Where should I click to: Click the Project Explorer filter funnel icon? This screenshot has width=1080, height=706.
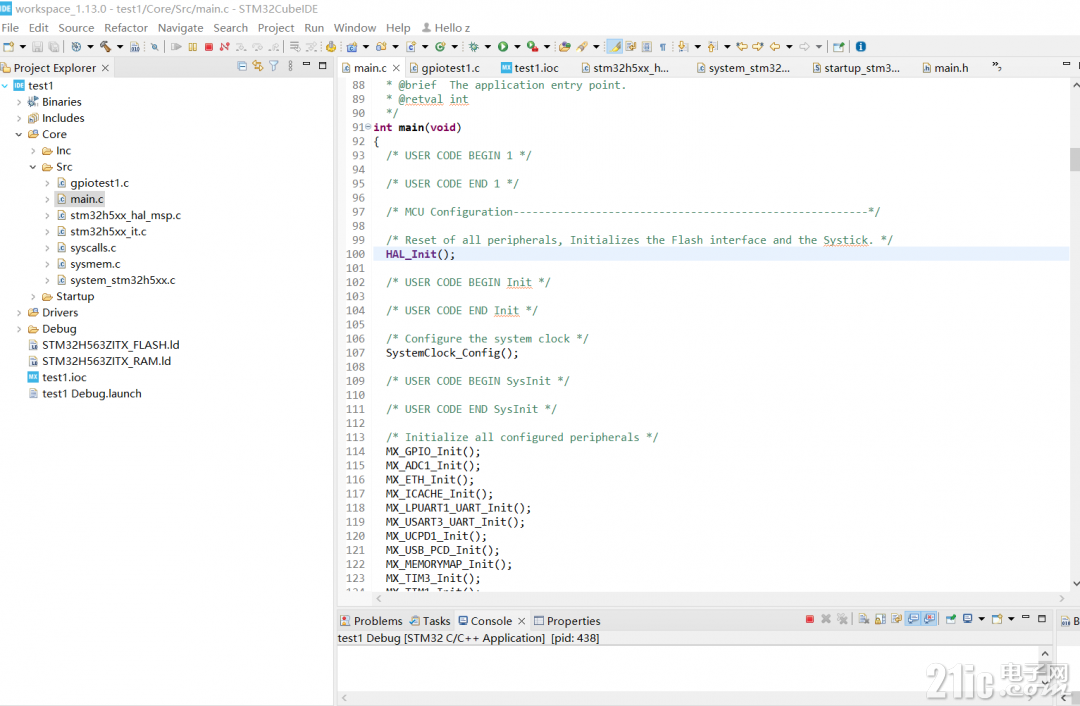(x=273, y=66)
